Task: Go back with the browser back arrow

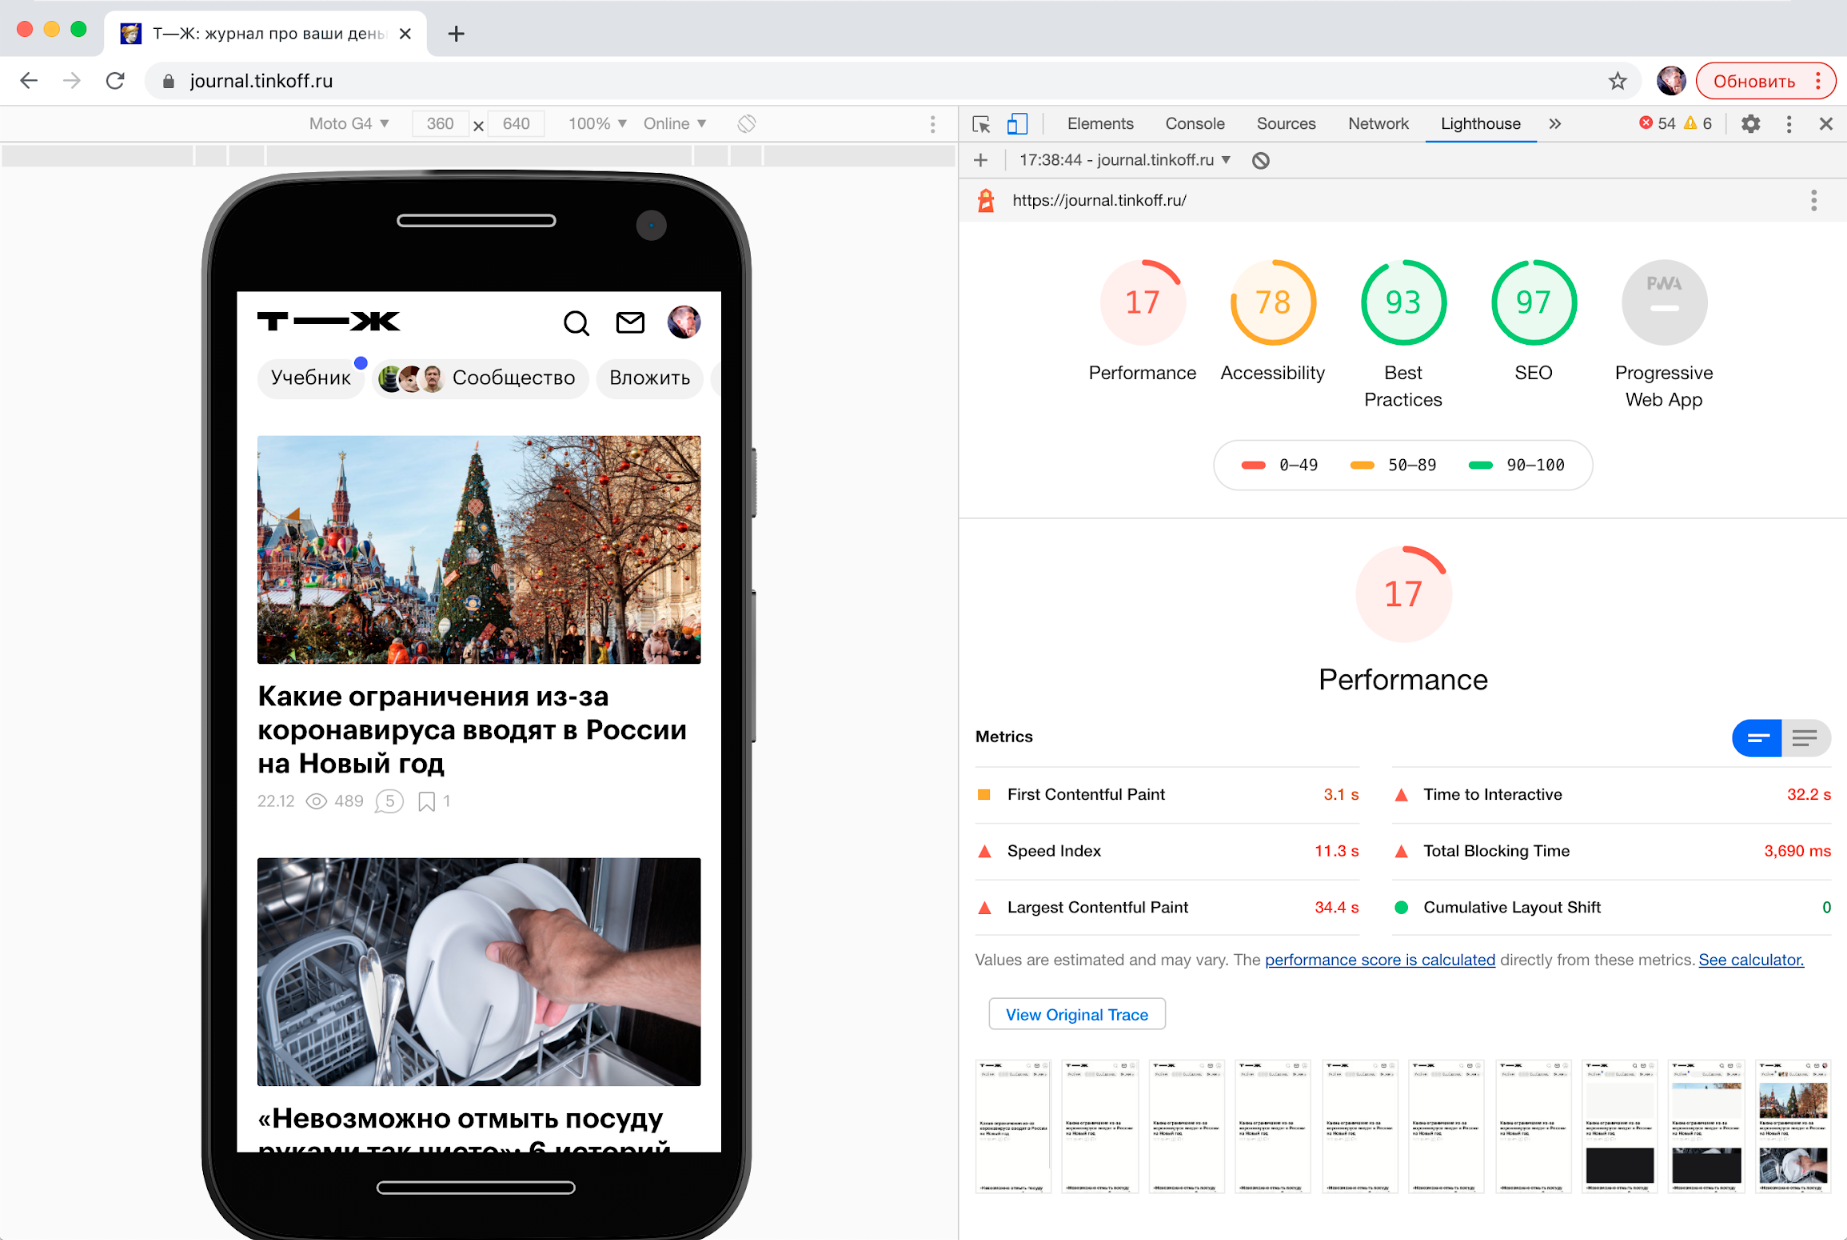Action: [29, 81]
